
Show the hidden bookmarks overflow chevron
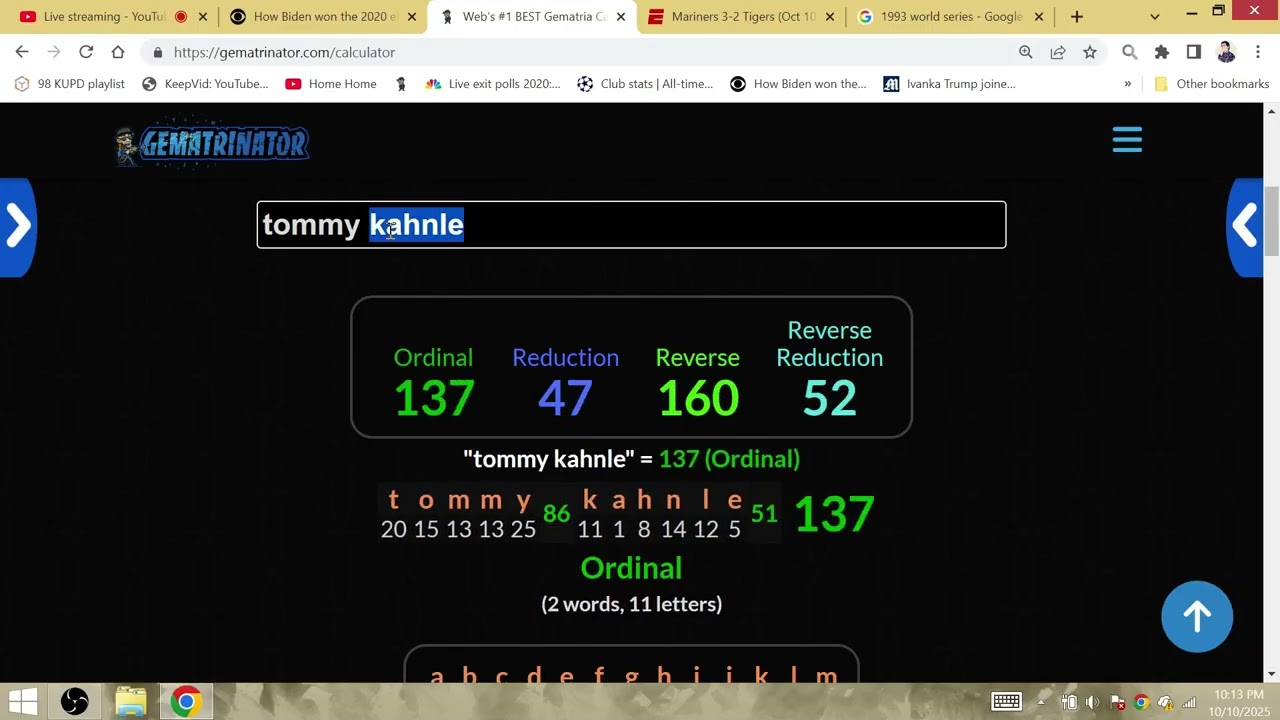[x=1128, y=84]
